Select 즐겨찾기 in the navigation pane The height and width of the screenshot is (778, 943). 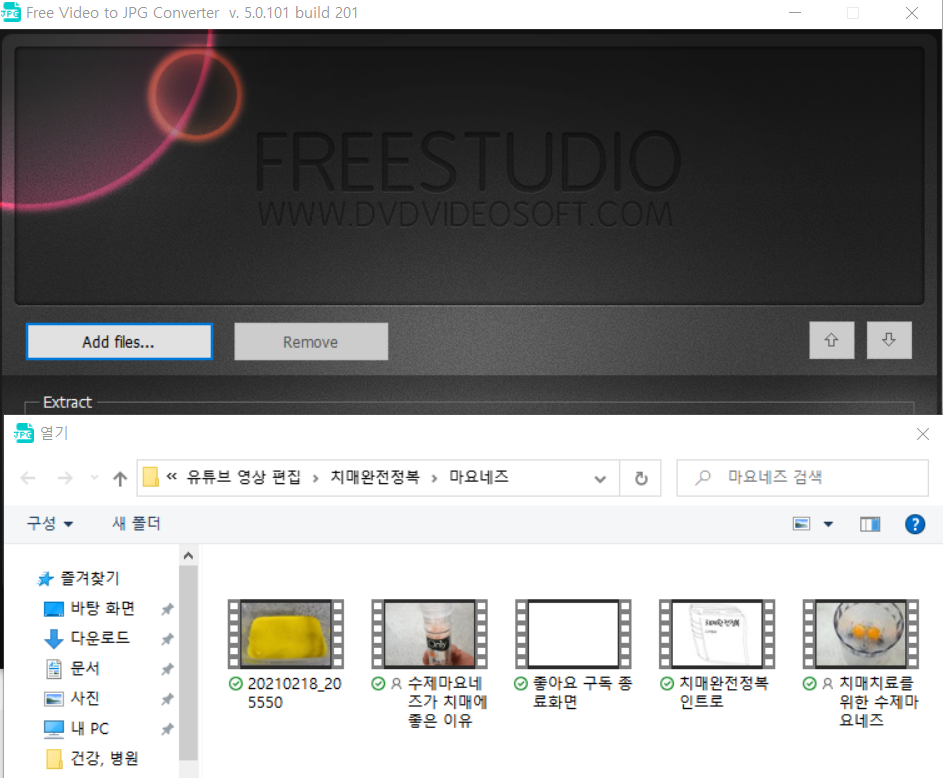click(x=78, y=578)
